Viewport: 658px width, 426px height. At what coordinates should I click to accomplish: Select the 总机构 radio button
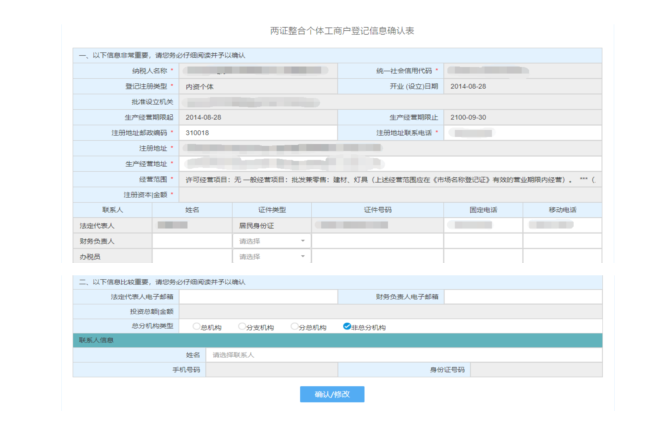[196, 326]
